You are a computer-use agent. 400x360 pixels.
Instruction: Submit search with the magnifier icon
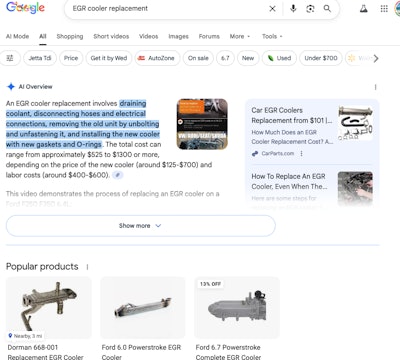(x=327, y=9)
